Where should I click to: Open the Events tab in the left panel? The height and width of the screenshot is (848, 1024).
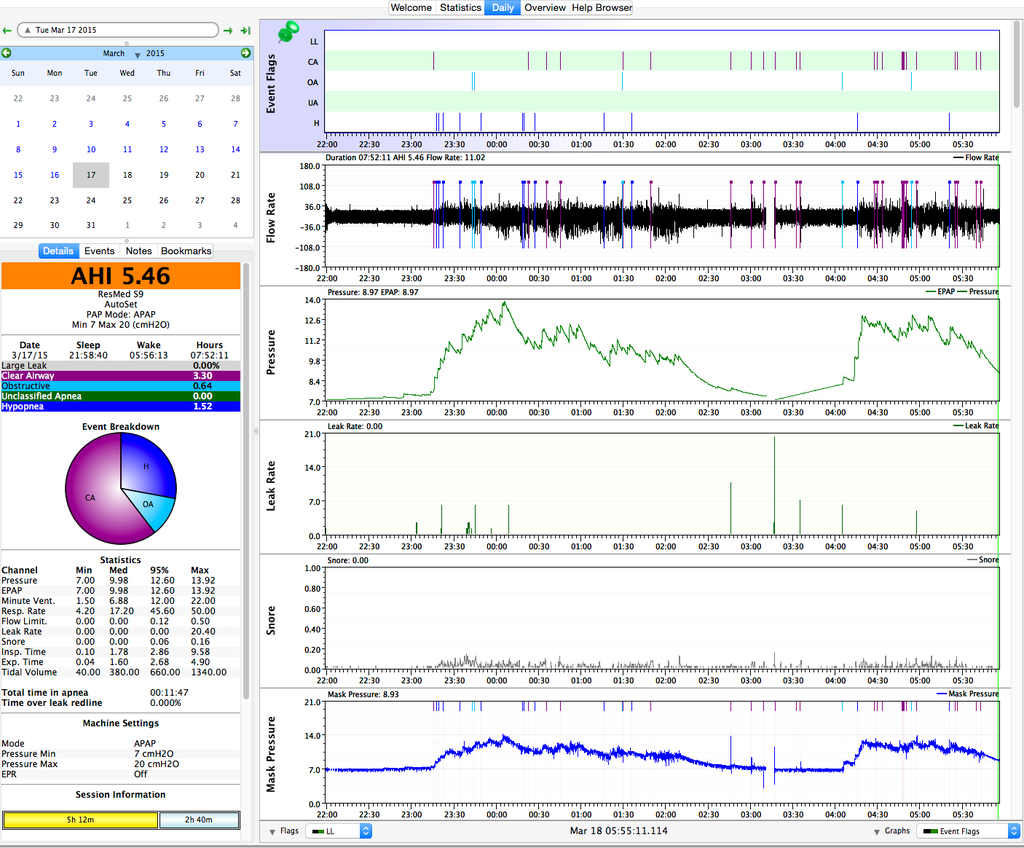(99, 251)
